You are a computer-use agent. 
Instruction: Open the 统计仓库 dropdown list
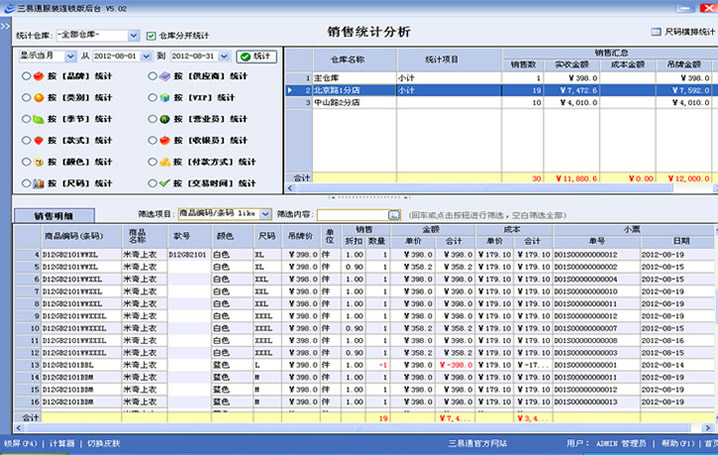tap(133, 35)
